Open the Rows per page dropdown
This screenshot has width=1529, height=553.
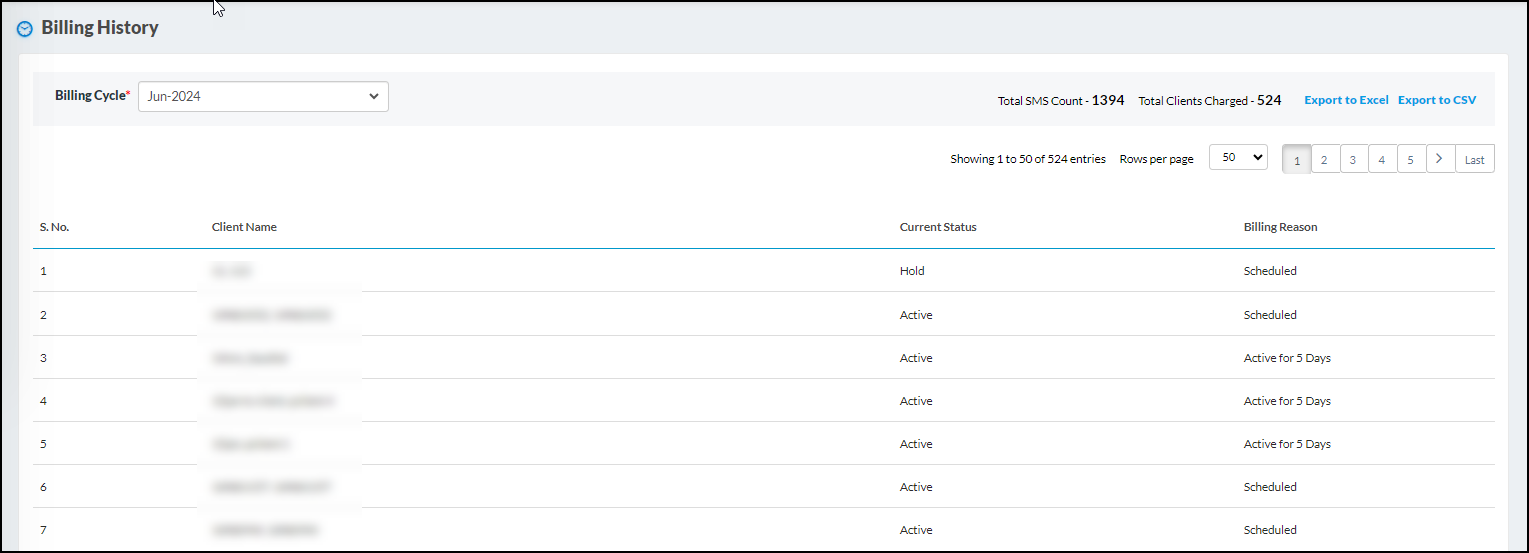click(x=1237, y=158)
